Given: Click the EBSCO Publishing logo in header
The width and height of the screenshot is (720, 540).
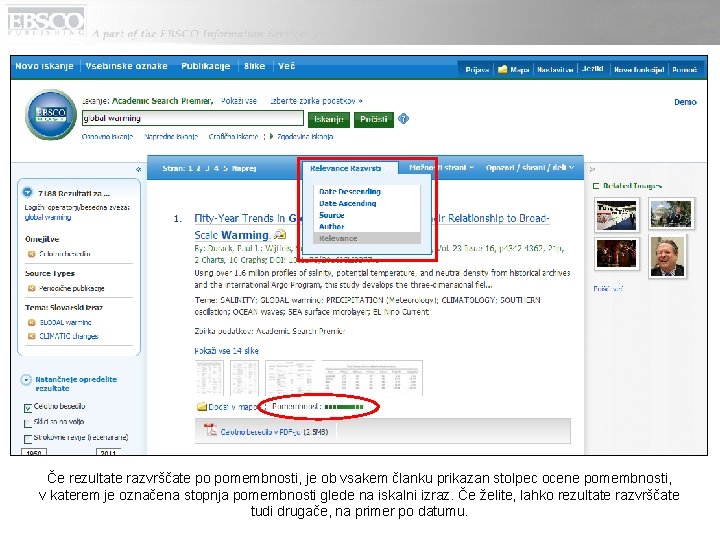Looking at the screenshot, I should [x=45, y=22].
